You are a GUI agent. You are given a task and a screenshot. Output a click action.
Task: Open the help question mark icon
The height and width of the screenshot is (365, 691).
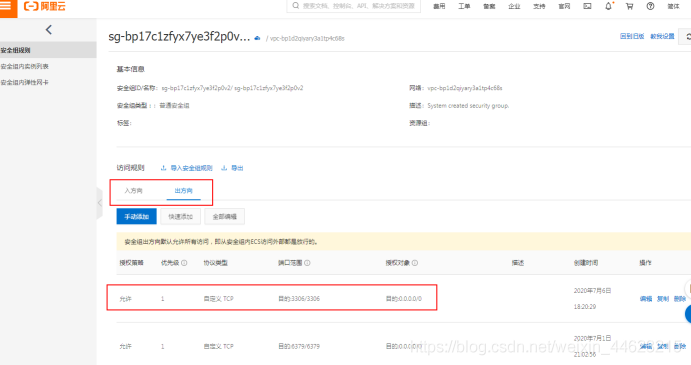(x=650, y=6)
